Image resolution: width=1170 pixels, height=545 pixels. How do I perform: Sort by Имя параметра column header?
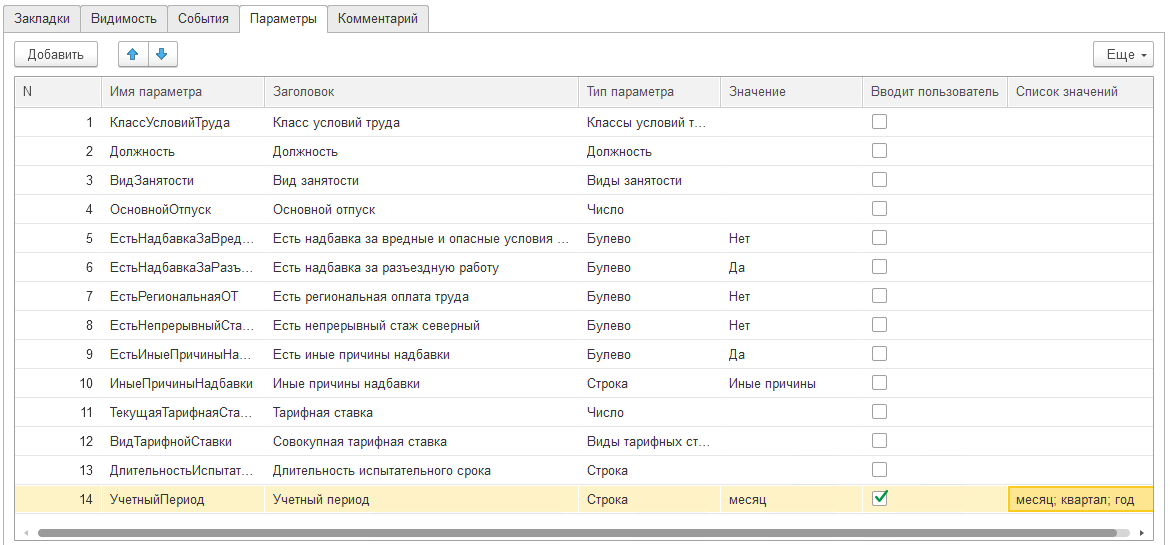[x=183, y=91]
